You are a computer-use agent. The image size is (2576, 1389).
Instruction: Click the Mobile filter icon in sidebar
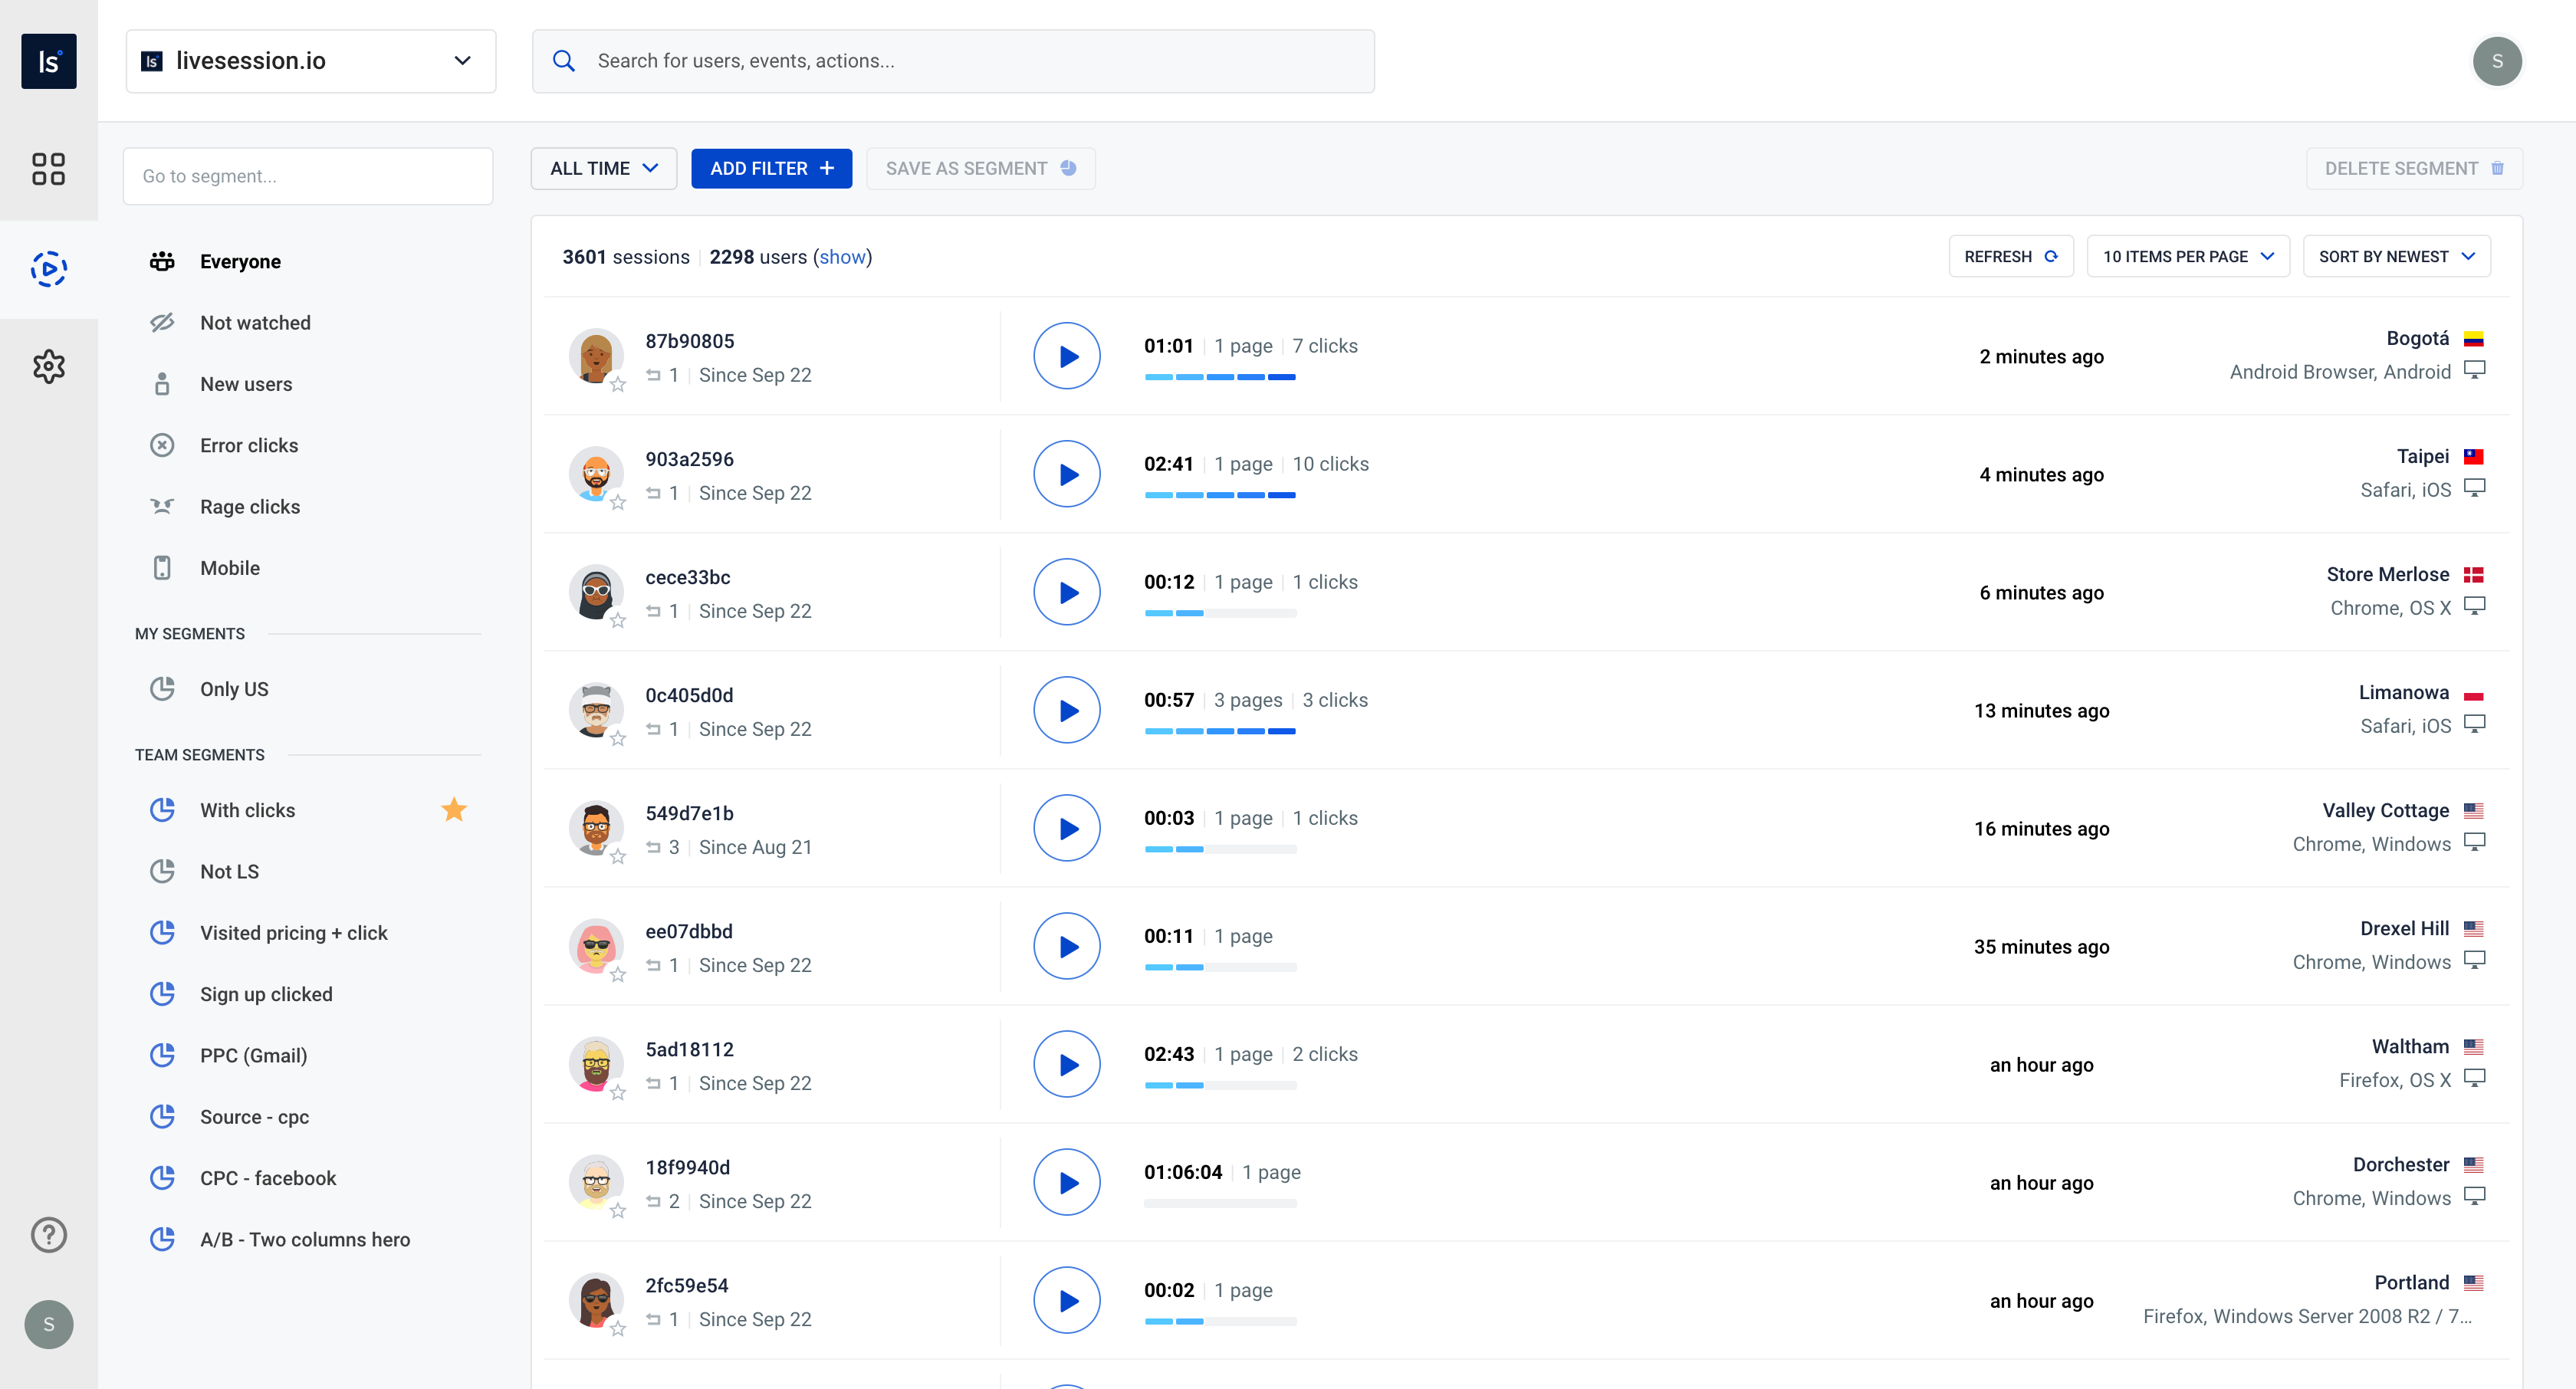point(161,566)
